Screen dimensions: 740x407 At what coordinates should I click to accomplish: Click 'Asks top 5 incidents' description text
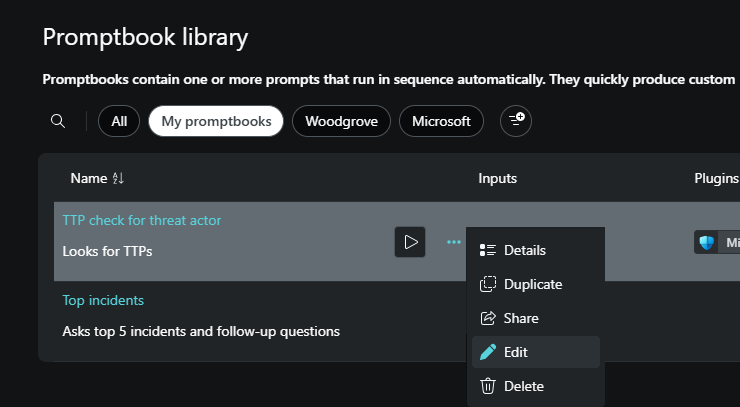point(201,331)
